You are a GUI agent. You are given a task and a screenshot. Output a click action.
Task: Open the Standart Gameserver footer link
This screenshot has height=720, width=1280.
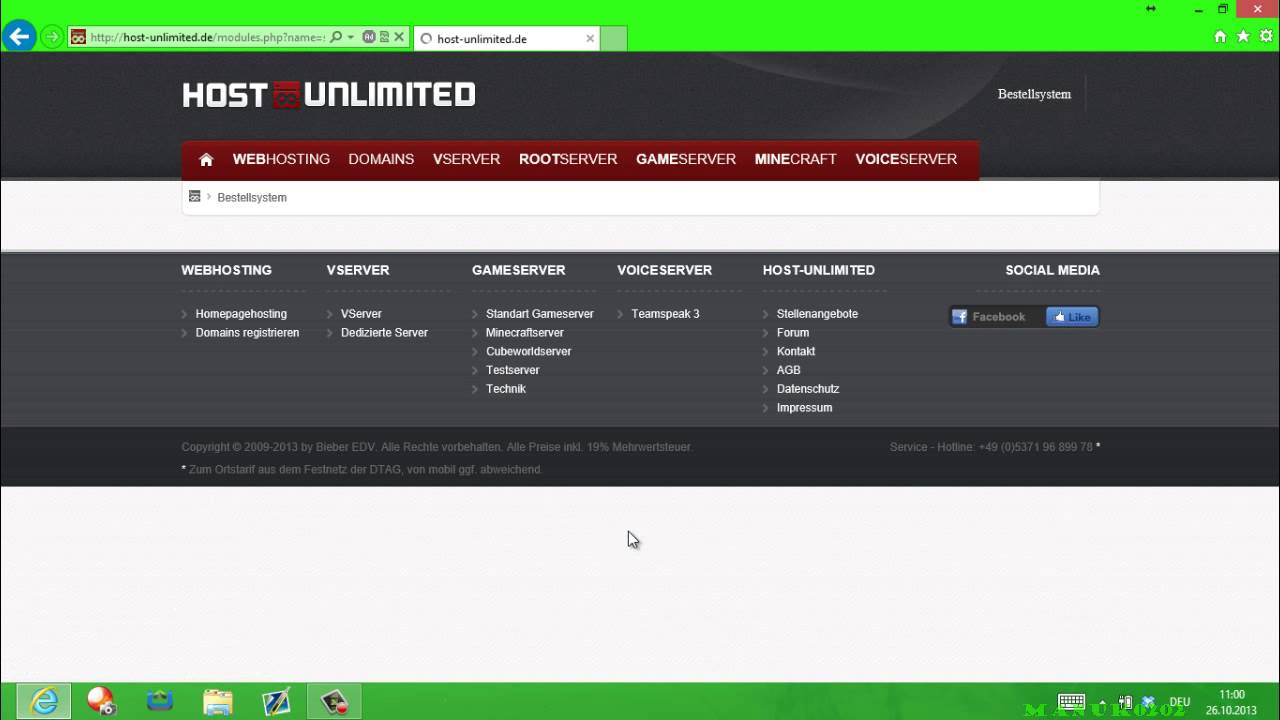pos(540,314)
